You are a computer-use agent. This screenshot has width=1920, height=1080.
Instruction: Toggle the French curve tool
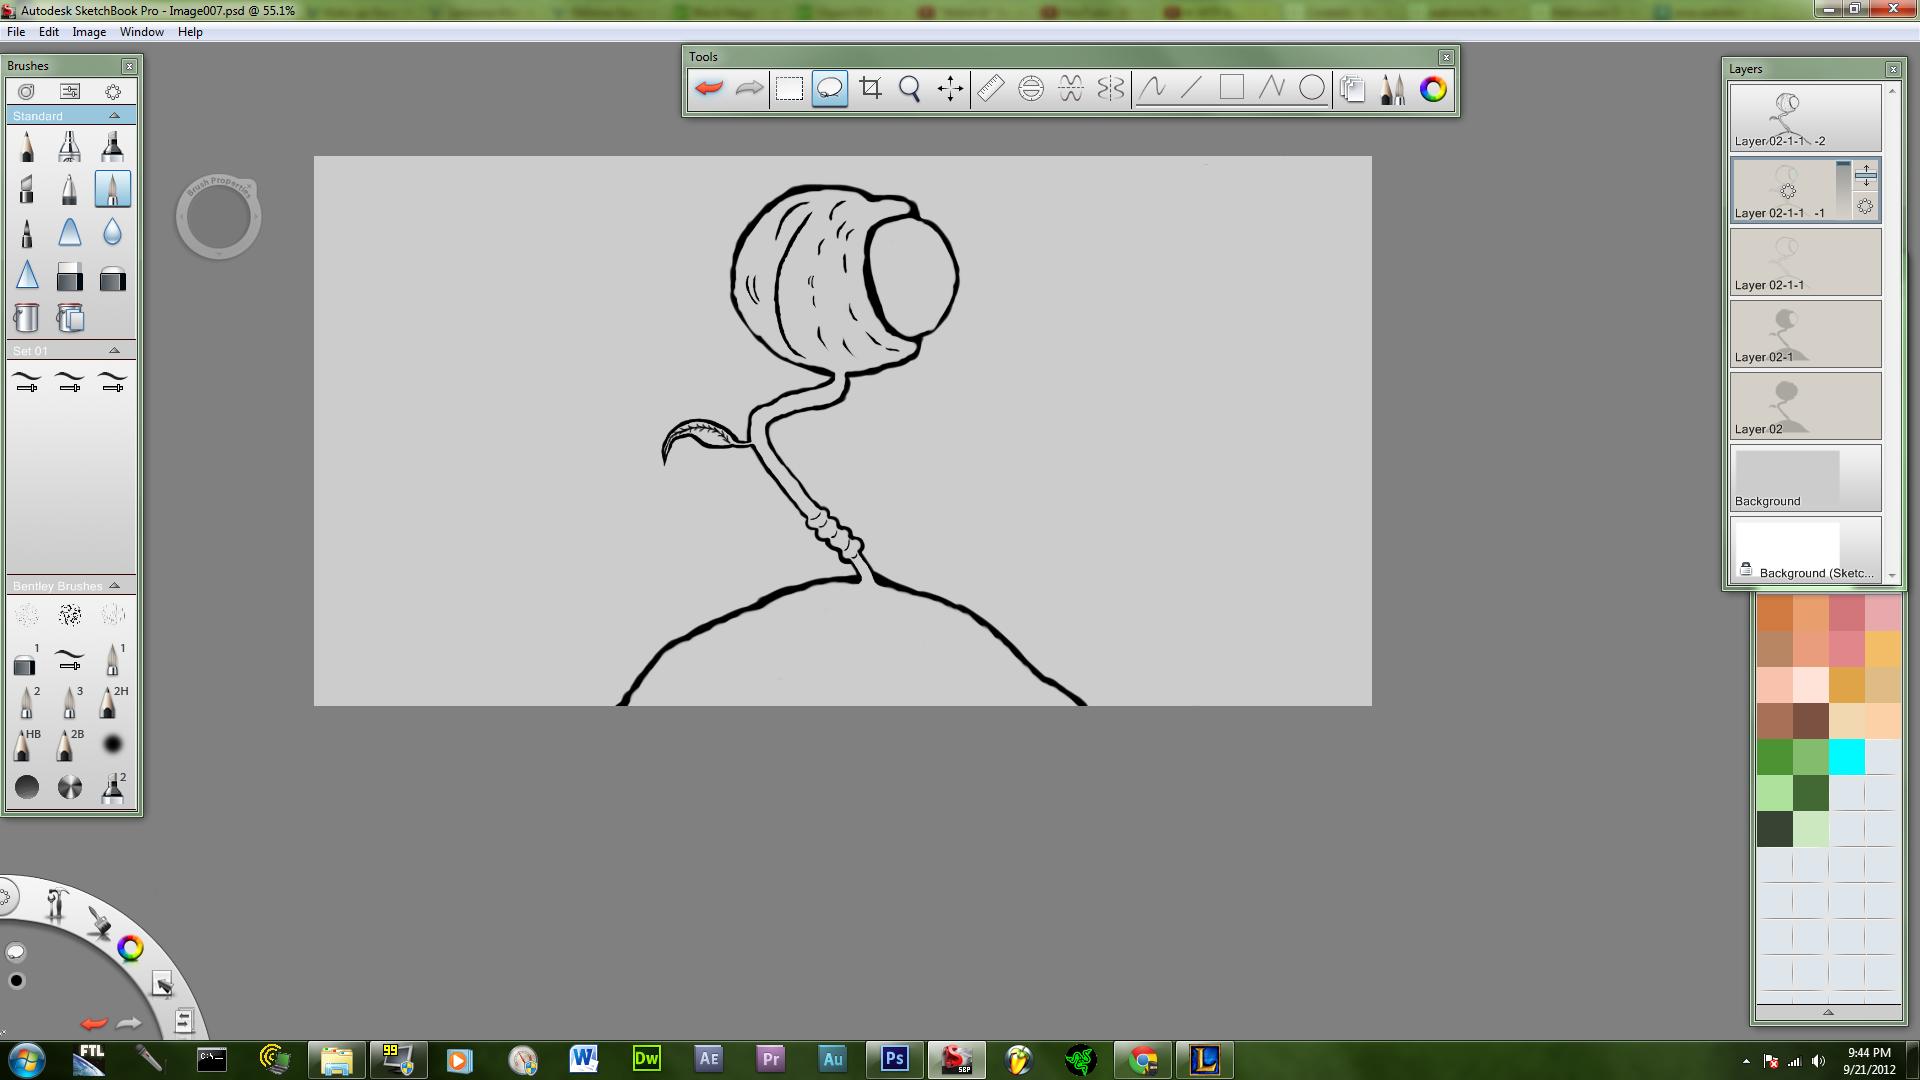click(x=1070, y=89)
